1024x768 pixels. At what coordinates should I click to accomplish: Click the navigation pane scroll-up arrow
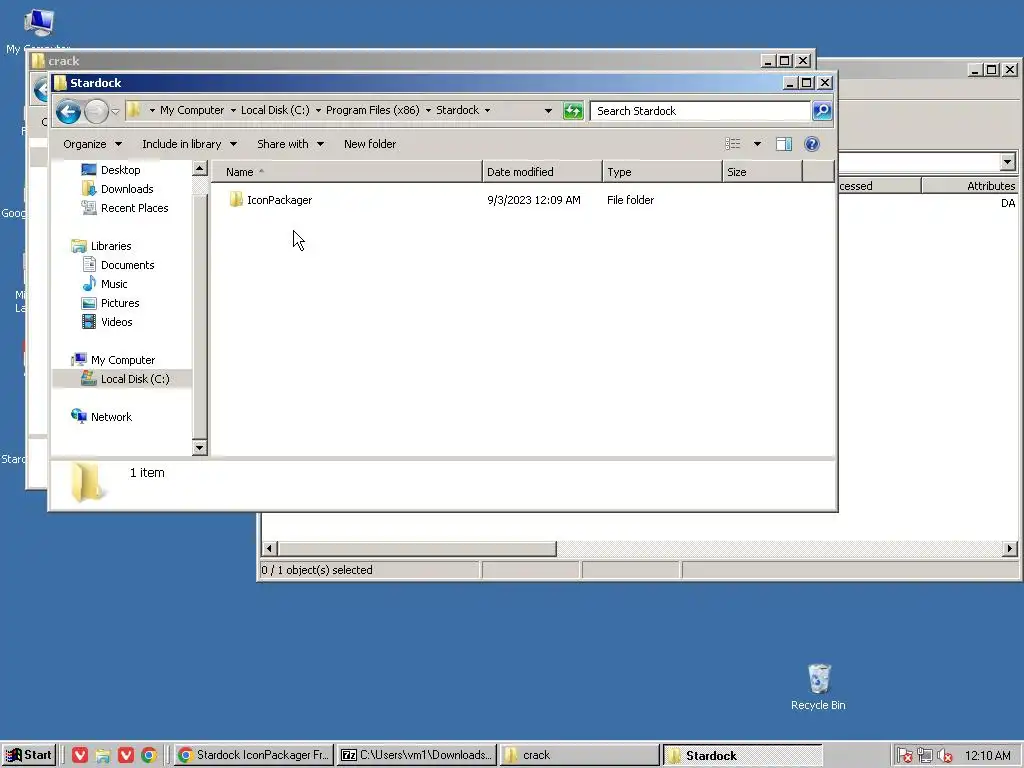coord(200,168)
